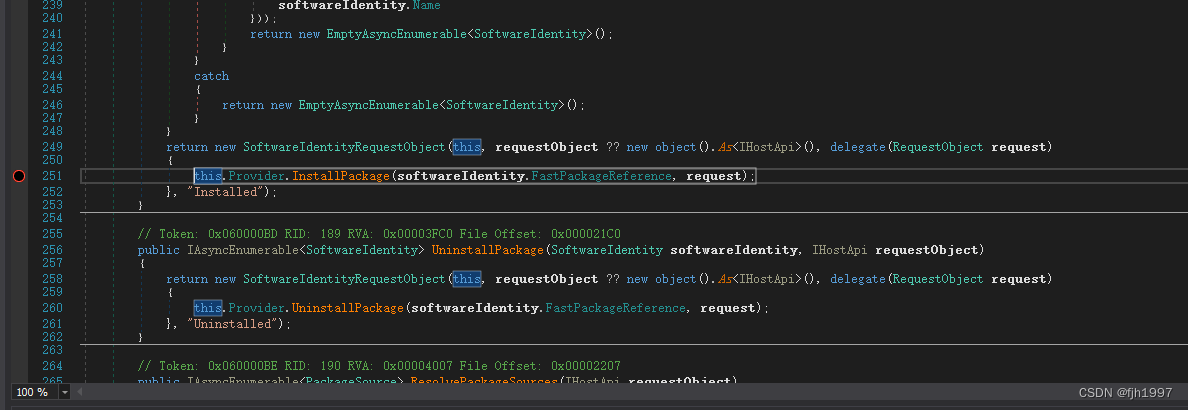Click 'FastPackageReference' on line 251
Image resolution: width=1188 pixels, height=410 pixels.
click(x=601, y=176)
